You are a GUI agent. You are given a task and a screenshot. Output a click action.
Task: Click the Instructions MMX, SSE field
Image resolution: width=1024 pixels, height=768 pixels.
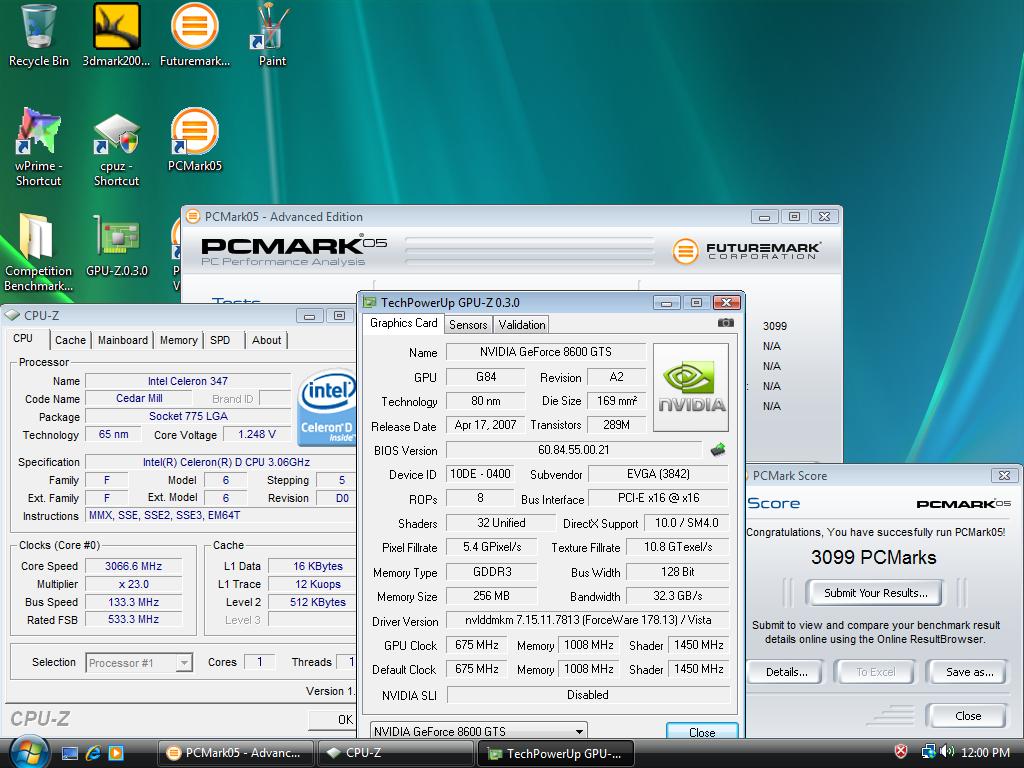[221, 516]
